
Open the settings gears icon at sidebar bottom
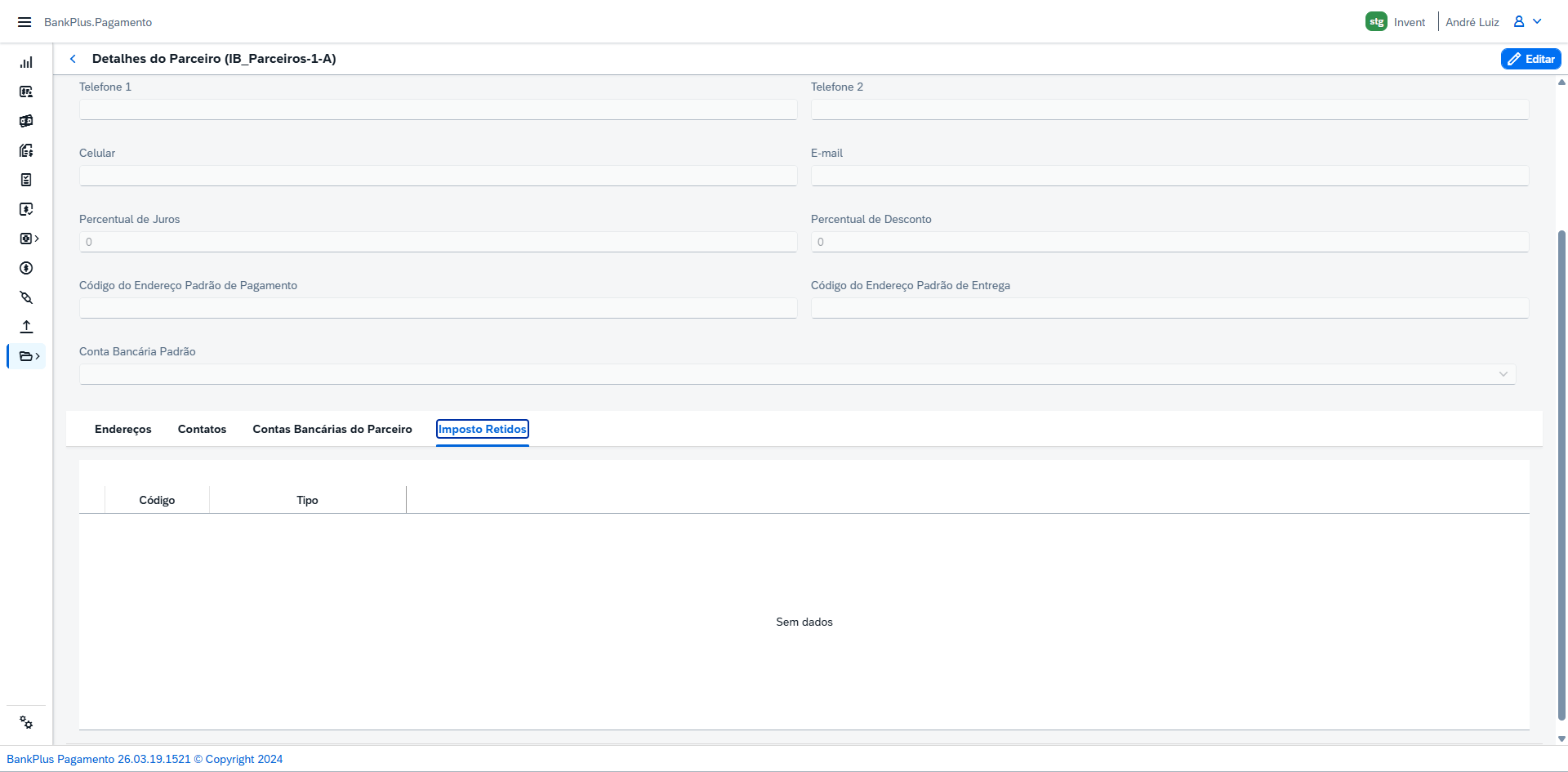[x=27, y=723]
